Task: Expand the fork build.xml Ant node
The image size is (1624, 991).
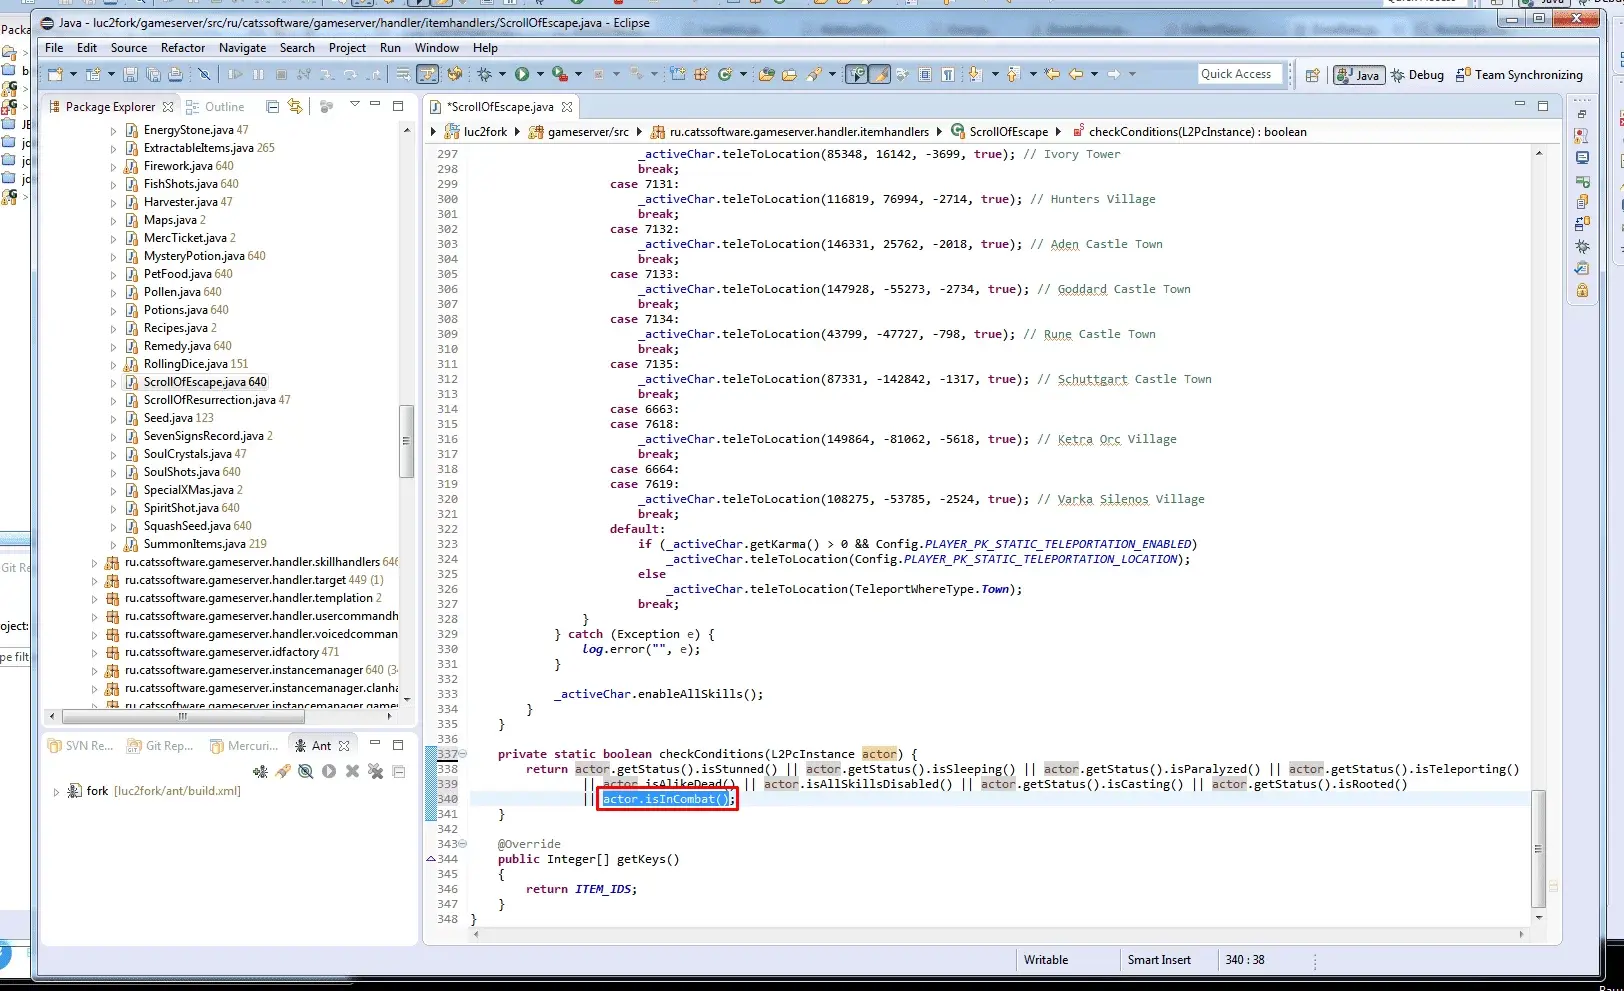Action: pos(56,791)
